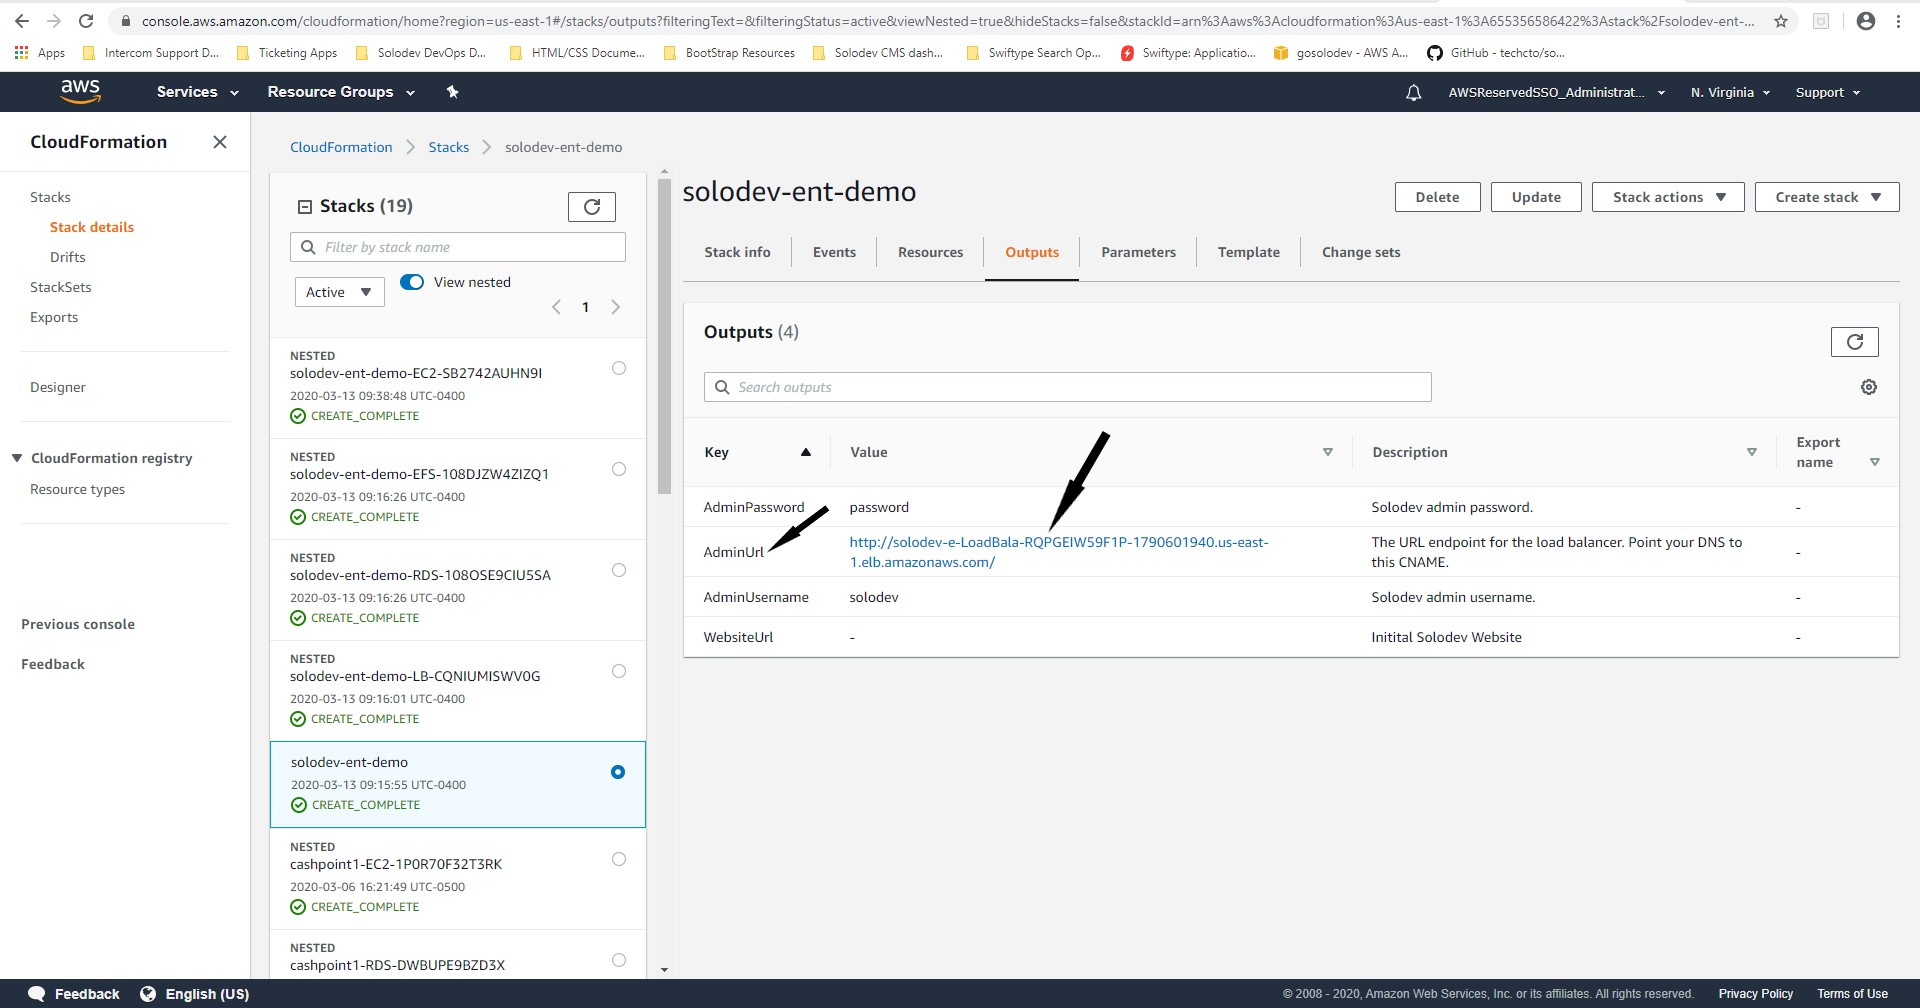Click the AWS logo home icon
1920x1008 pixels.
80,91
